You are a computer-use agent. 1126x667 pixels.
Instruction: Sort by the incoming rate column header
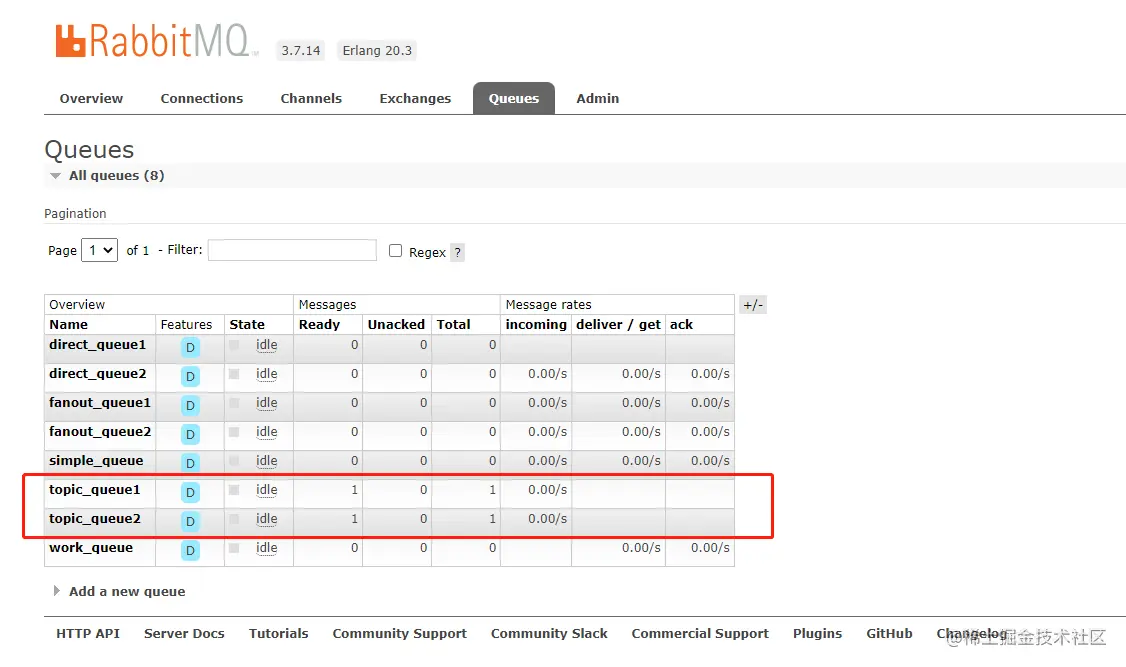point(536,325)
